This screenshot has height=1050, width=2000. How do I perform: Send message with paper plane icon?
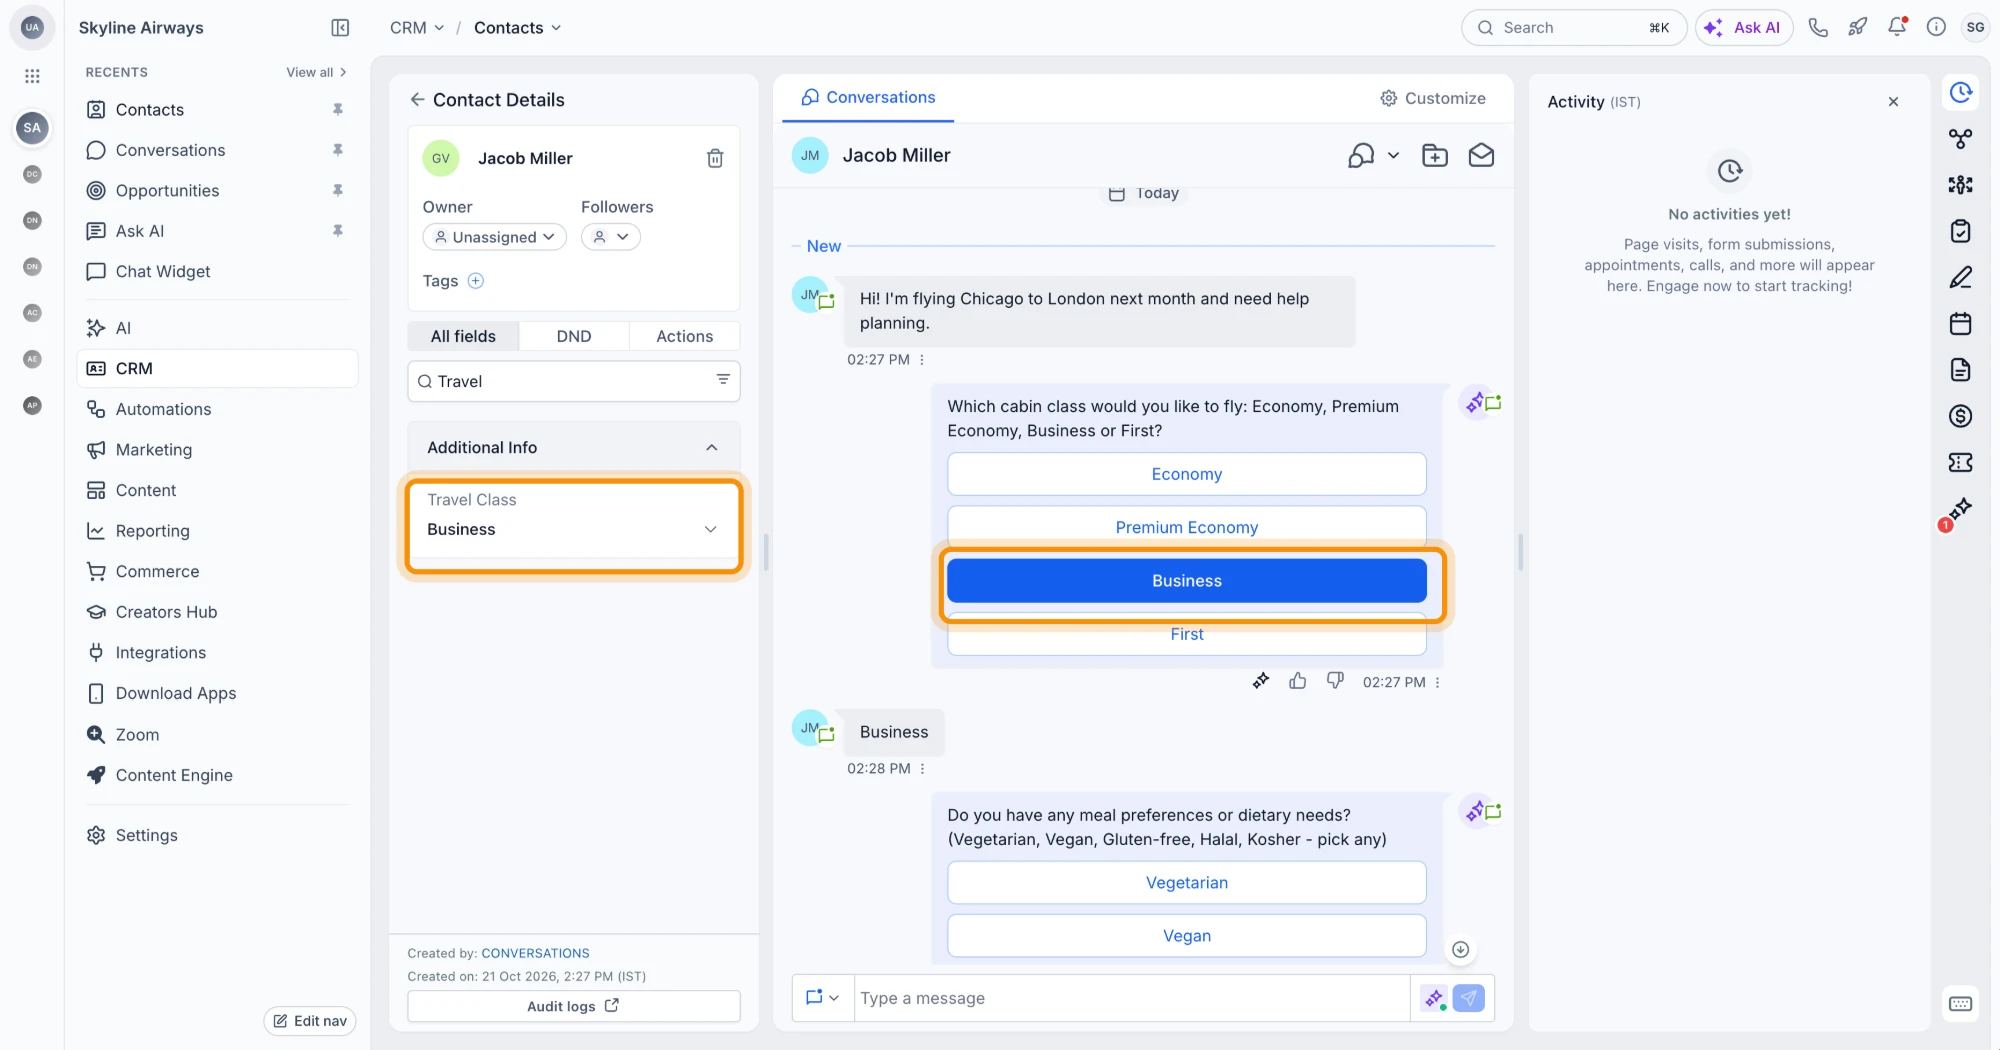coord(1468,998)
